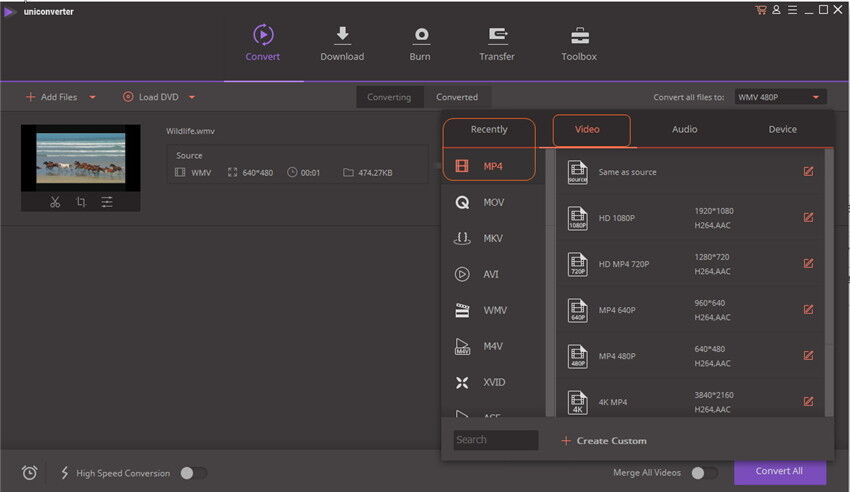Select the M4V format
The height and width of the screenshot is (492, 850).
pyautogui.click(x=493, y=346)
